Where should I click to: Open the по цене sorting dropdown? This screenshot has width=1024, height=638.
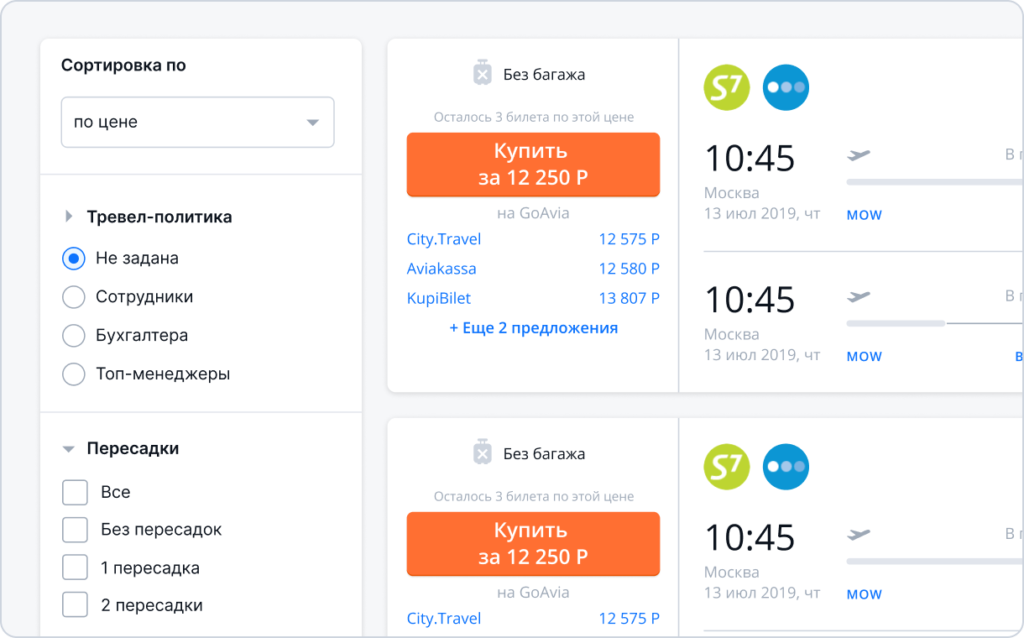tap(198, 122)
